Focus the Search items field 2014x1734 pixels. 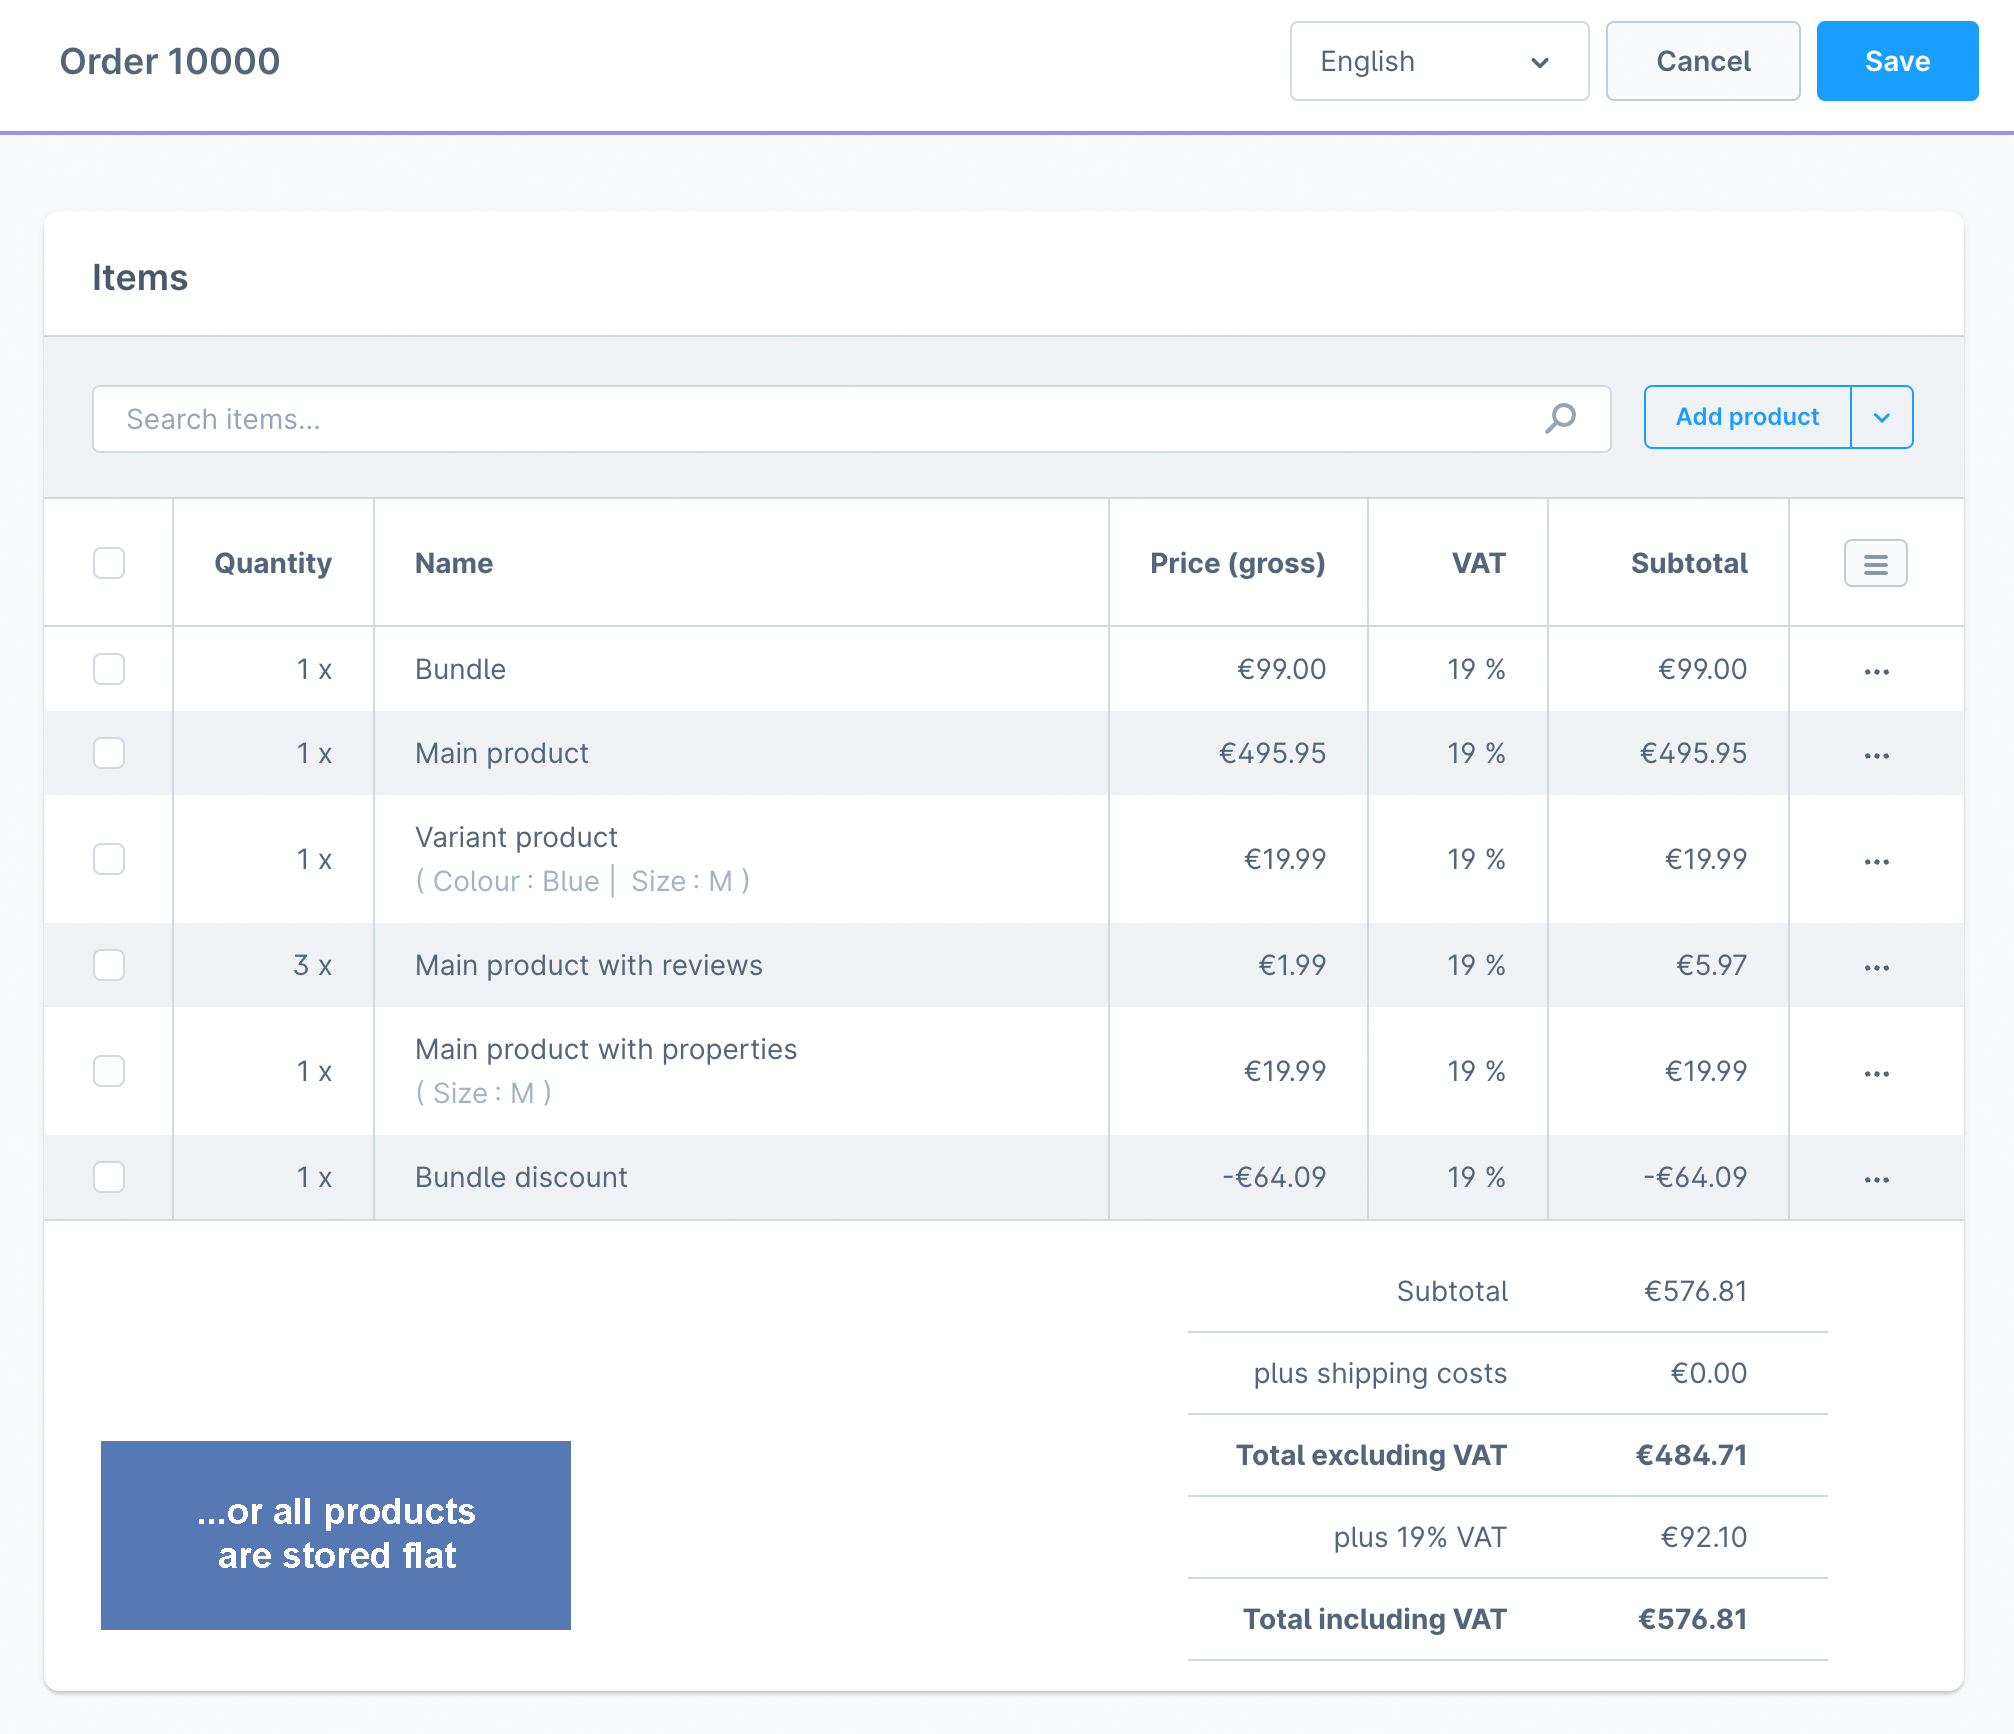point(851,419)
